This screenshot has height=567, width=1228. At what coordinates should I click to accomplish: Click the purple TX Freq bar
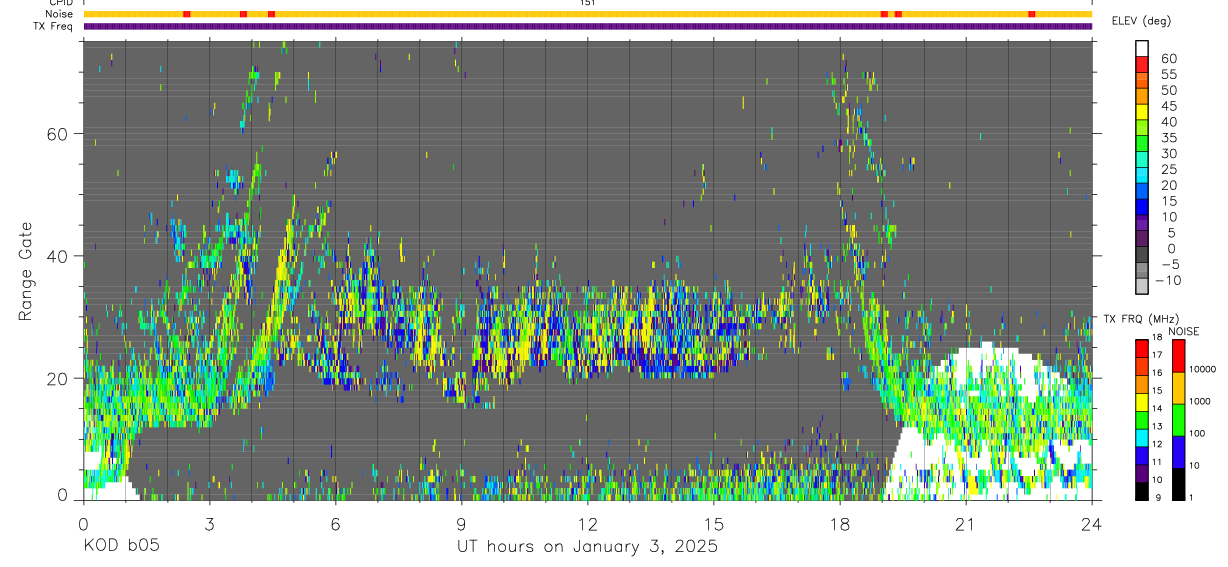tap(587, 26)
